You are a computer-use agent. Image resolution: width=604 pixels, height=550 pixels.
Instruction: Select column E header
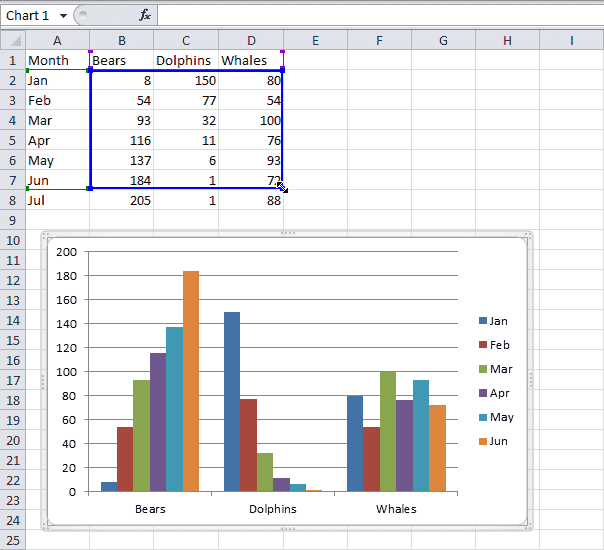315,40
